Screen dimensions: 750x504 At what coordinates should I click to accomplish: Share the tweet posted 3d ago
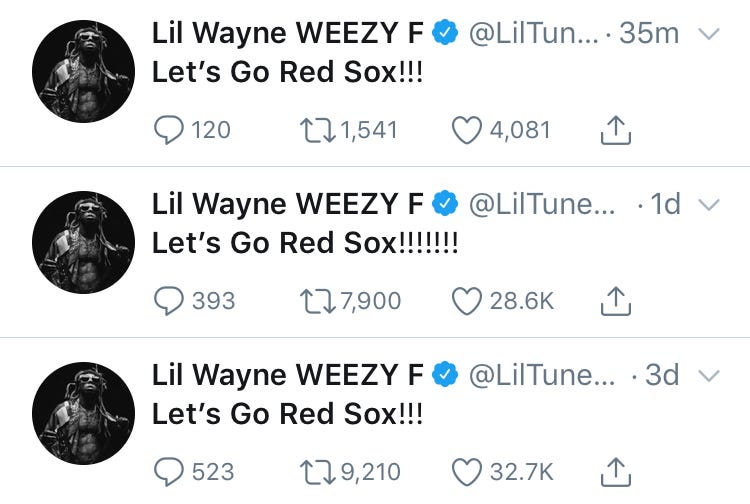tap(616, 471)
